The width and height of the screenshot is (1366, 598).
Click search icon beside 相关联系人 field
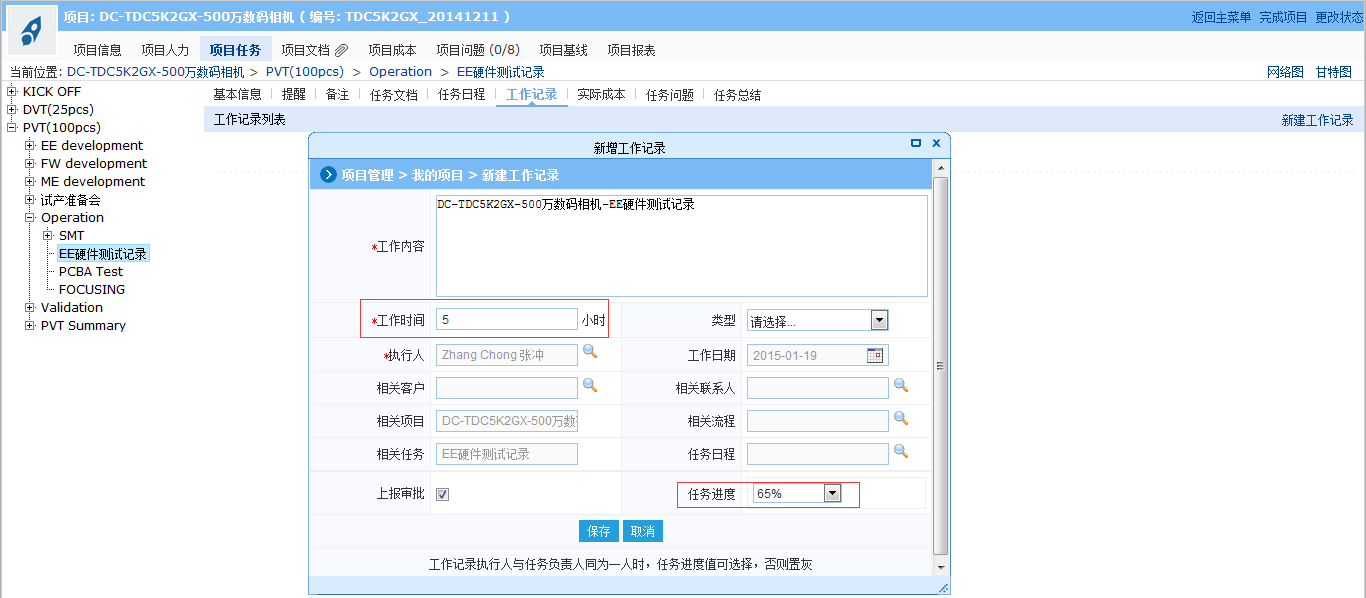901,385
